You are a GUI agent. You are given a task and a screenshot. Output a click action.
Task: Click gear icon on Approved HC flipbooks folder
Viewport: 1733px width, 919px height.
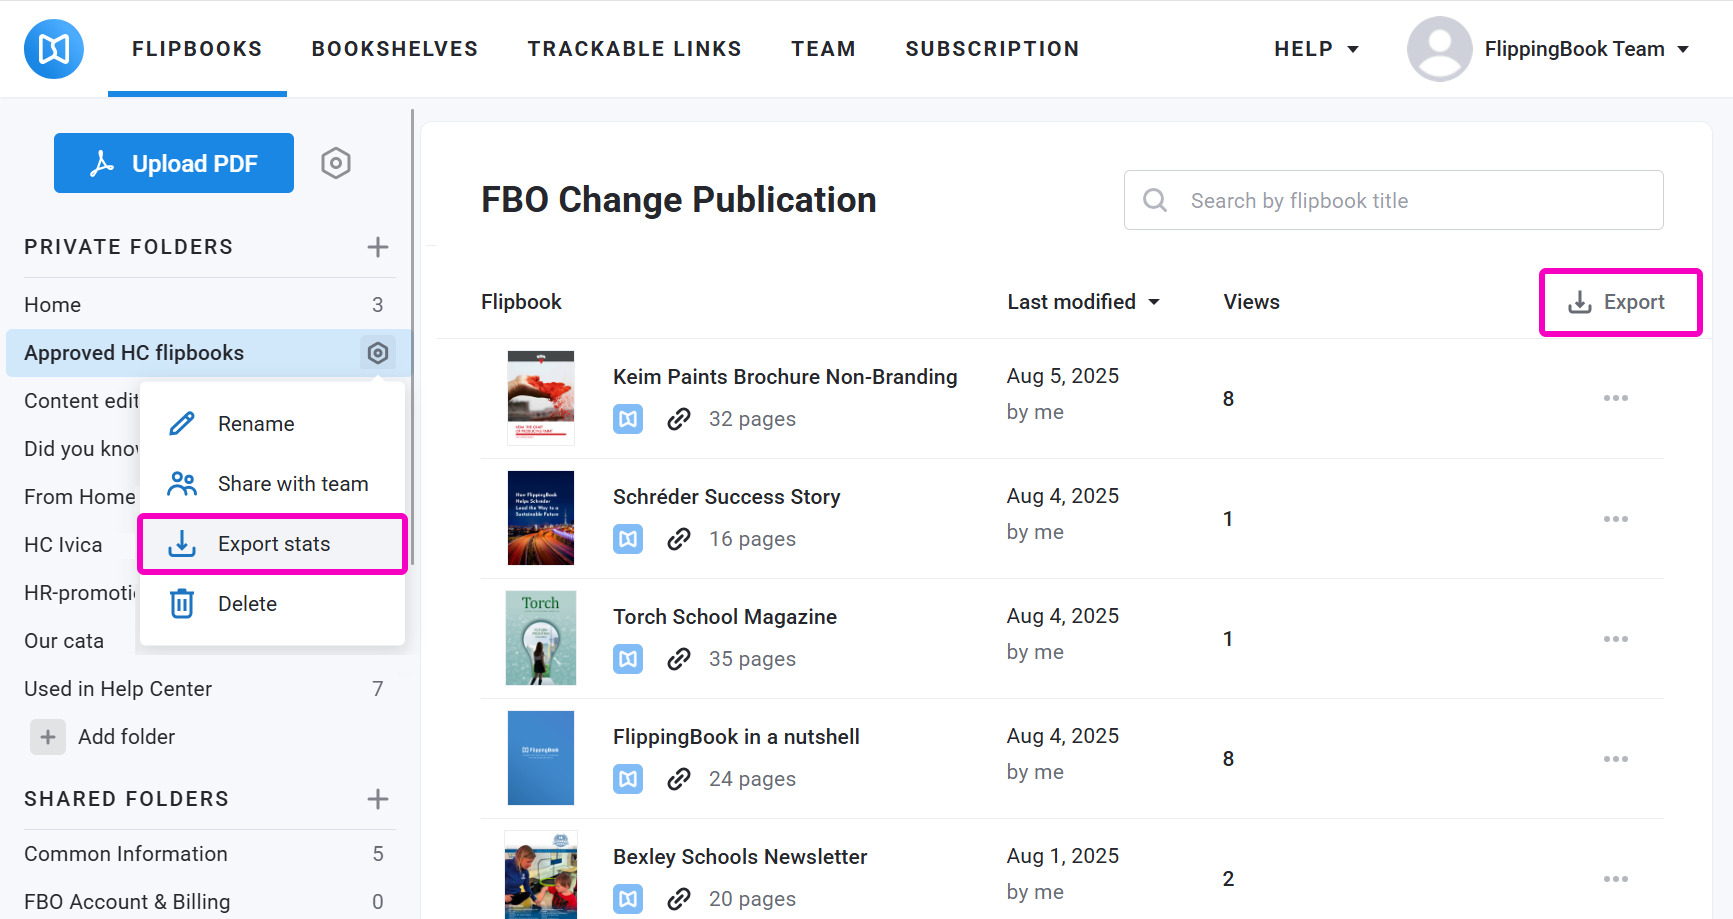[377, 353]
